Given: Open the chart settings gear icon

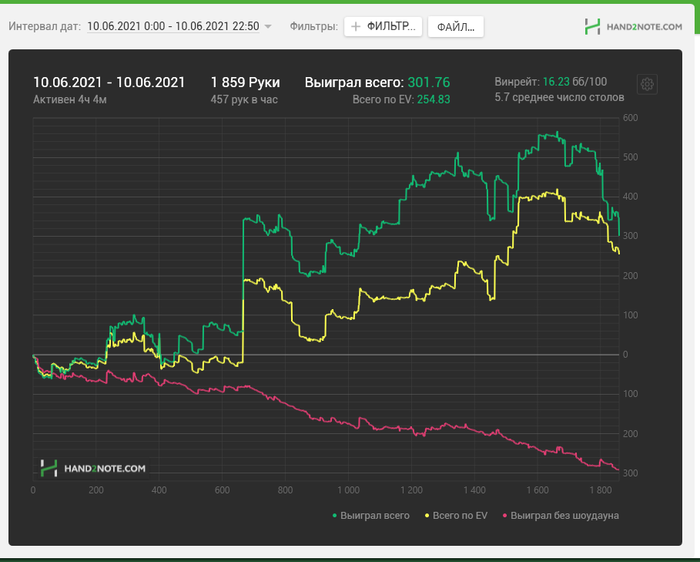Looking at the screenshot, I should pyautogui.click(x=647, y=84).
